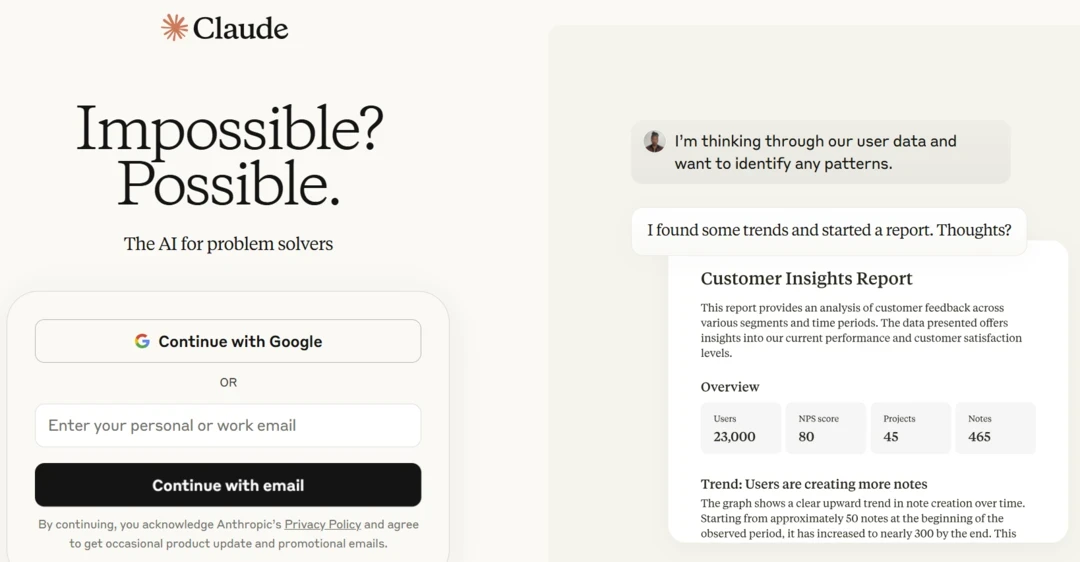Open Anthropic's Privacy Policy link
1080x562 pixels.
[322, 524]
